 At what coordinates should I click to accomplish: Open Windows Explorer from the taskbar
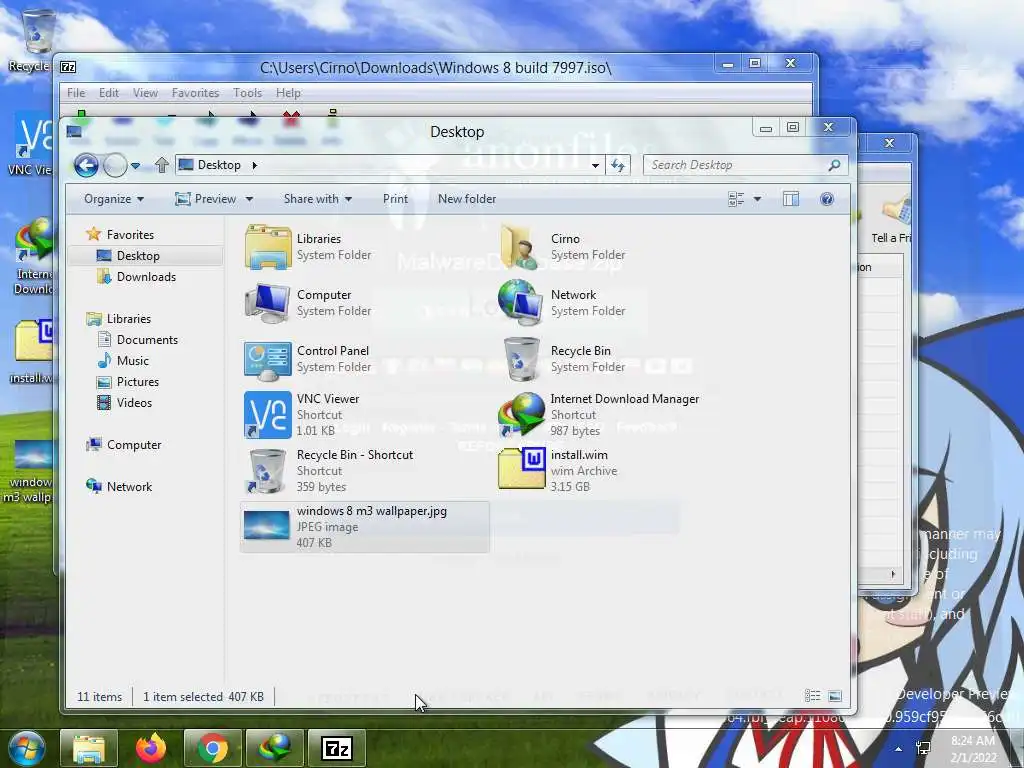tap(89, 748)
